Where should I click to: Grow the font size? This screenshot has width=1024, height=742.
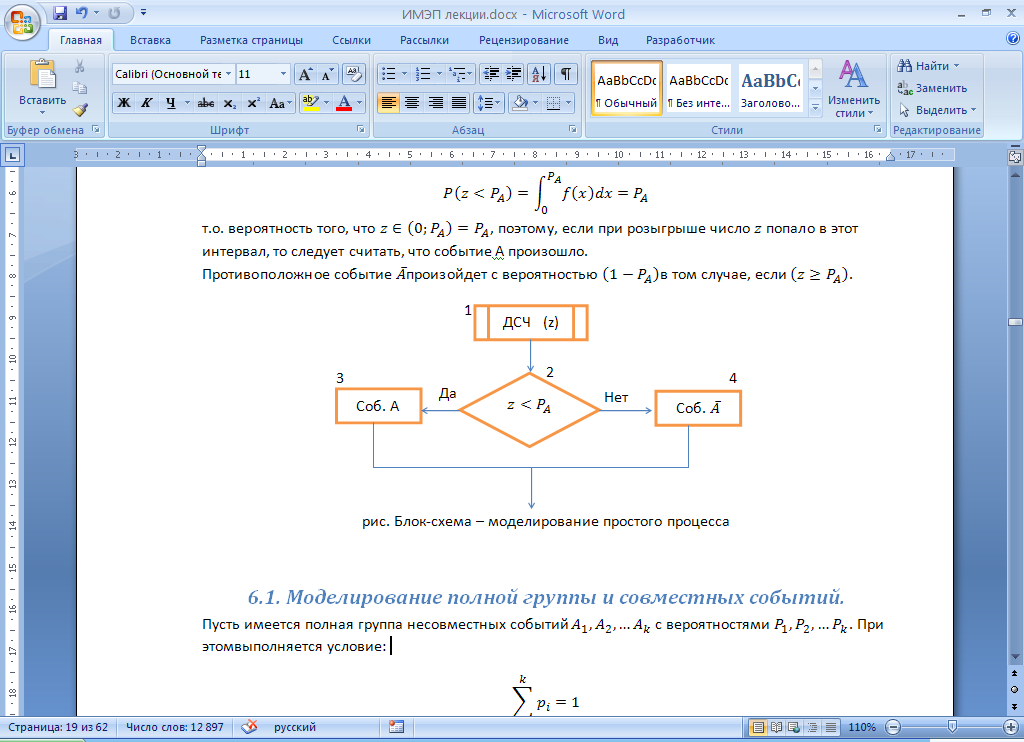tap(305, 74)
